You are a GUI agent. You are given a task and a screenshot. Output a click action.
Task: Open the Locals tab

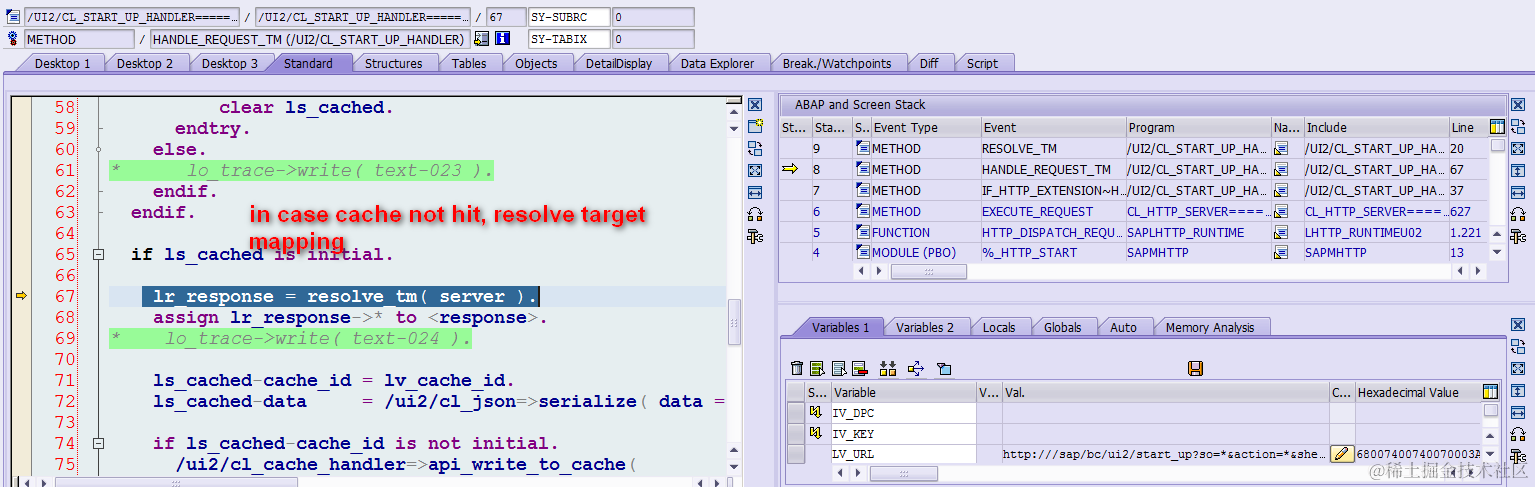(999, 327)
